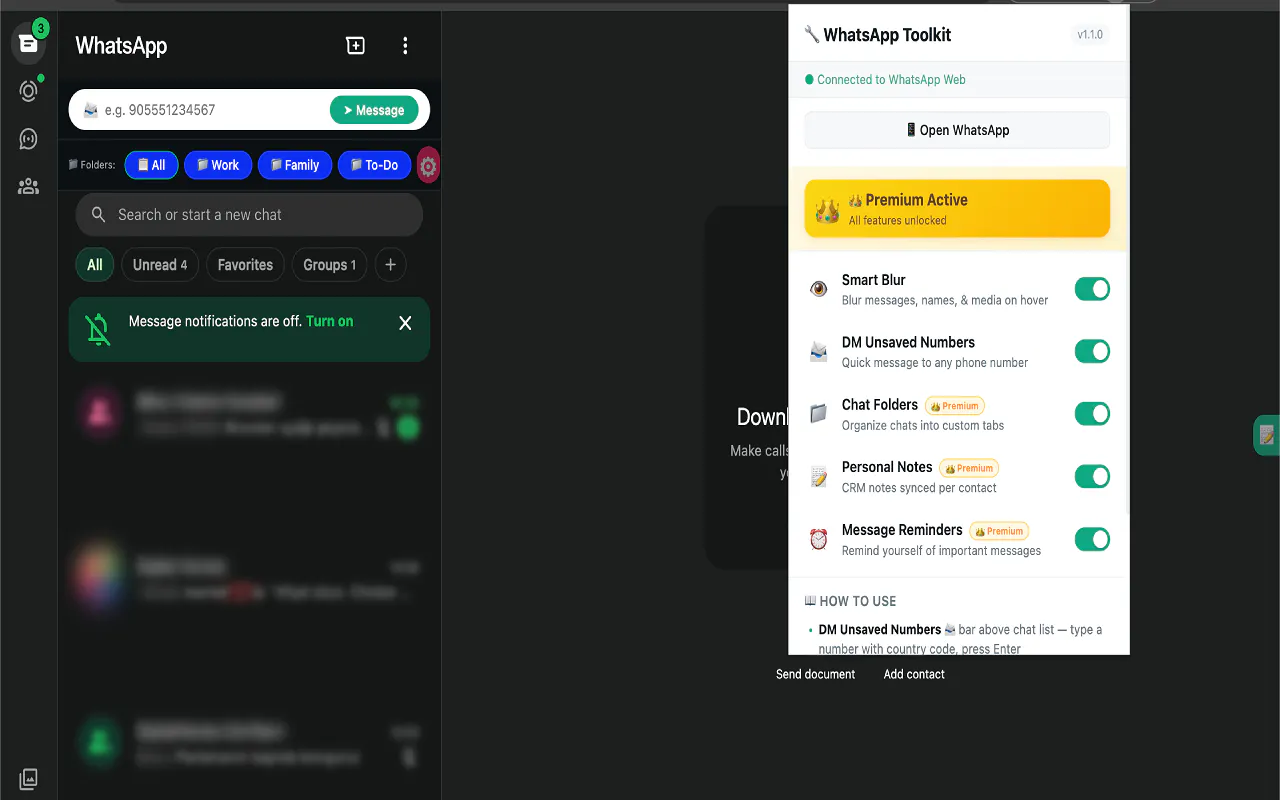The height and width of the screenshot is (800, 1280).
Task: Click the WhatsApp title in header
Action: pyautogui.click(x=121, y=45)
